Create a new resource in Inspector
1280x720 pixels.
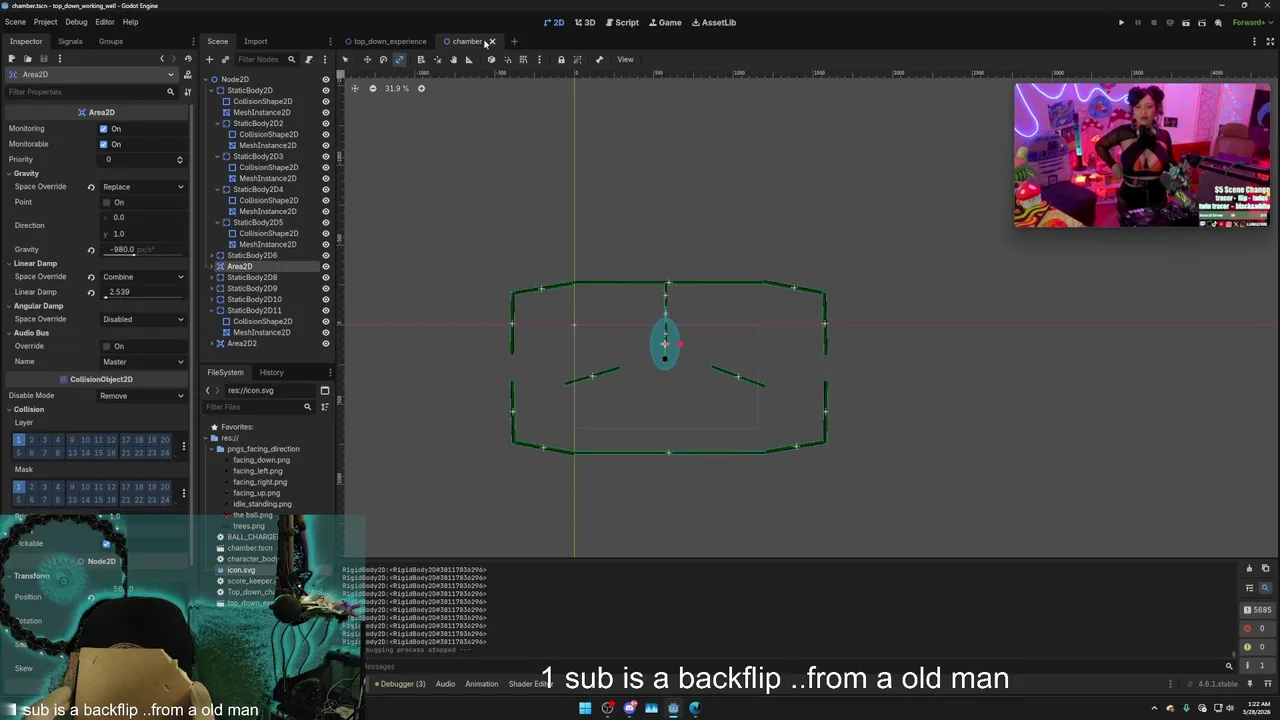(x=12, y=59)
